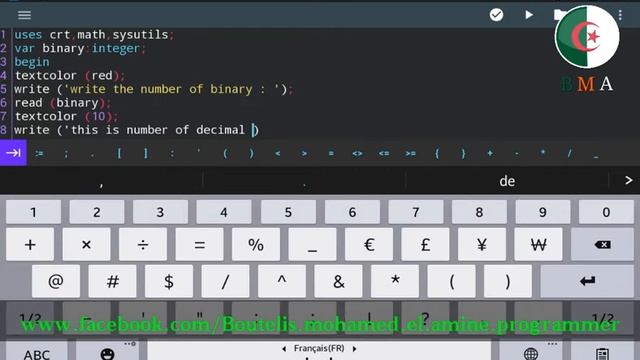640x360 pixels.
Task: Switch keyboard to ABC letters
Action: coord(37,352)
